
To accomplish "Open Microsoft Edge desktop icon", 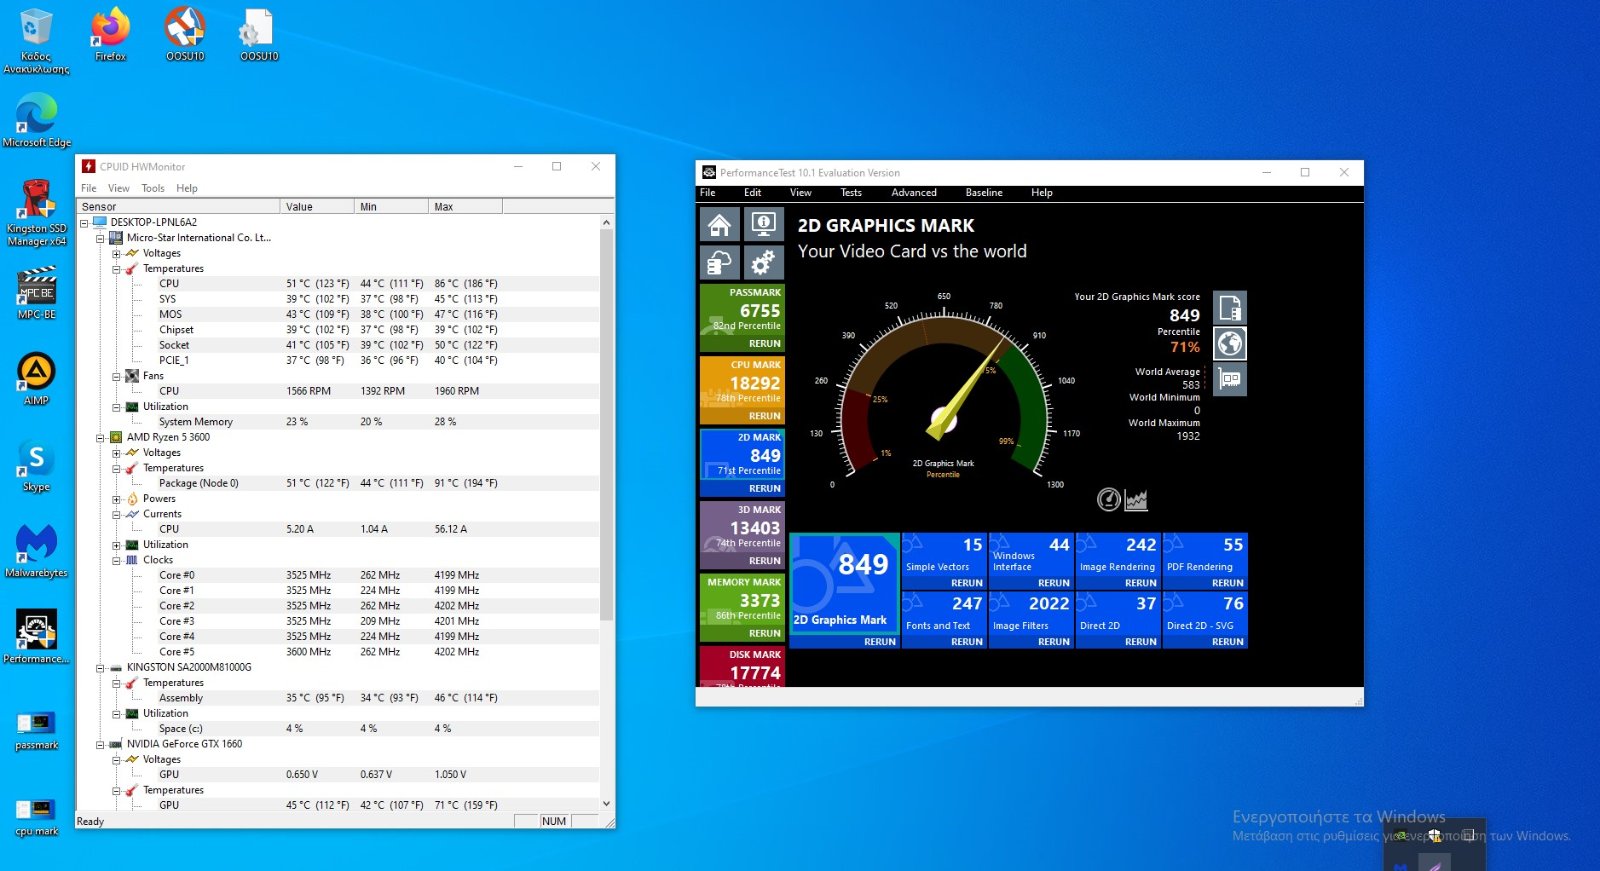I will pos(37,121).
